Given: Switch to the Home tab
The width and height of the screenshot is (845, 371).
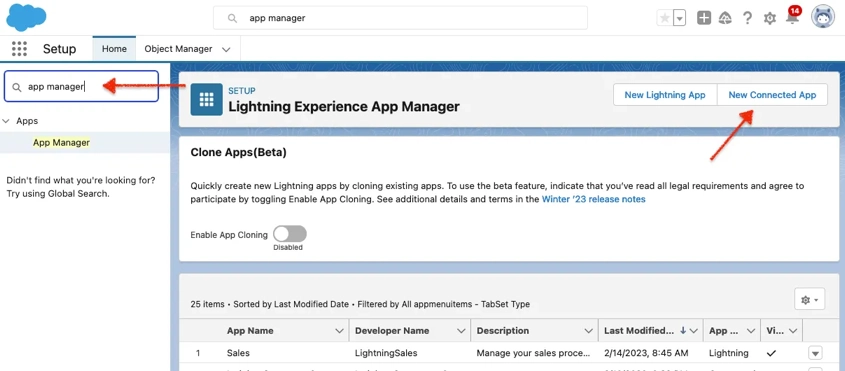Looking at the screenshot, I should (x=114, y=49).
